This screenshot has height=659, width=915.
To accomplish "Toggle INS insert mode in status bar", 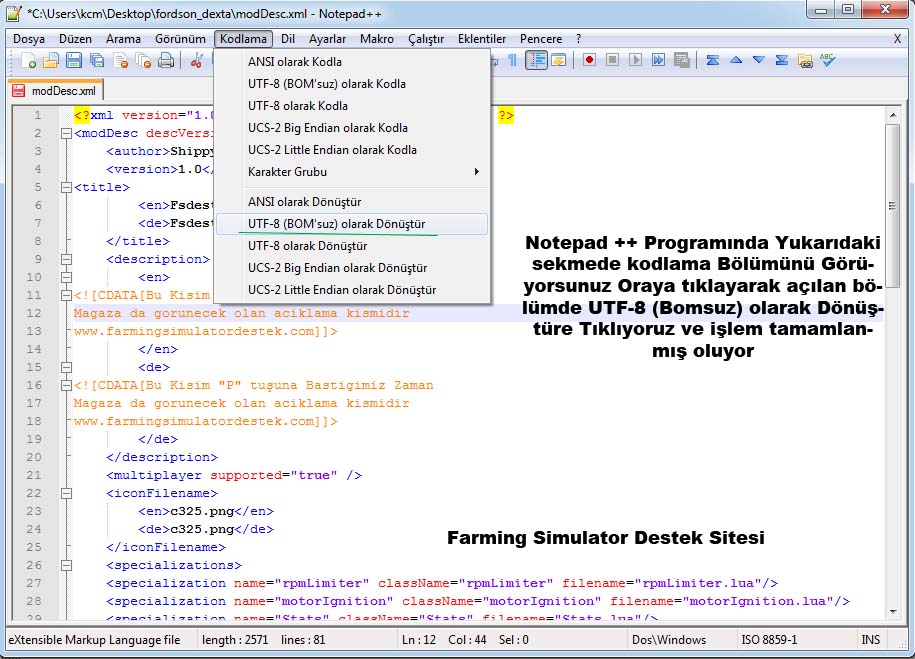I will (x=871, y=640).
